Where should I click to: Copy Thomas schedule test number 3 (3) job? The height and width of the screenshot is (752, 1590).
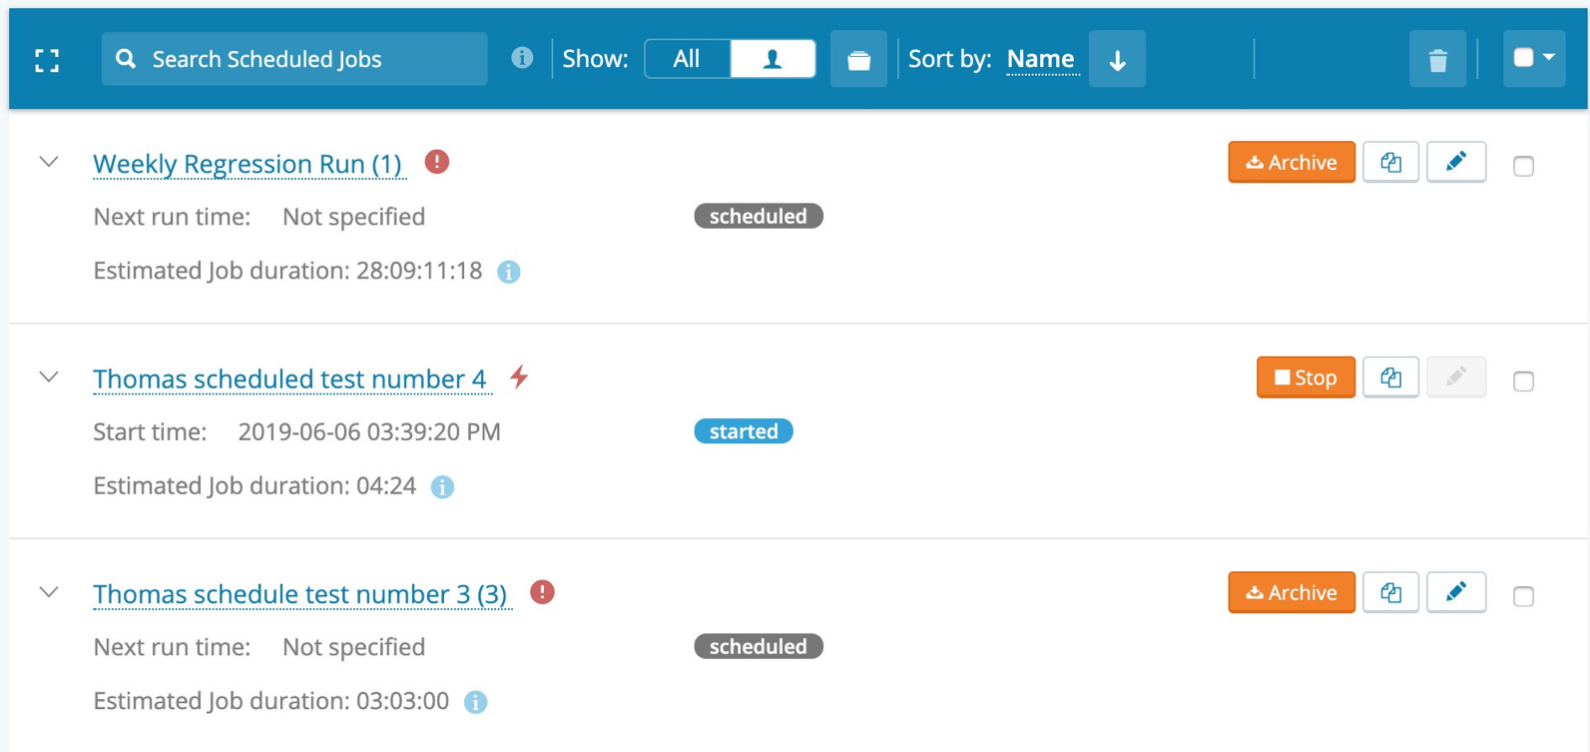click(x=1391, y=592)
